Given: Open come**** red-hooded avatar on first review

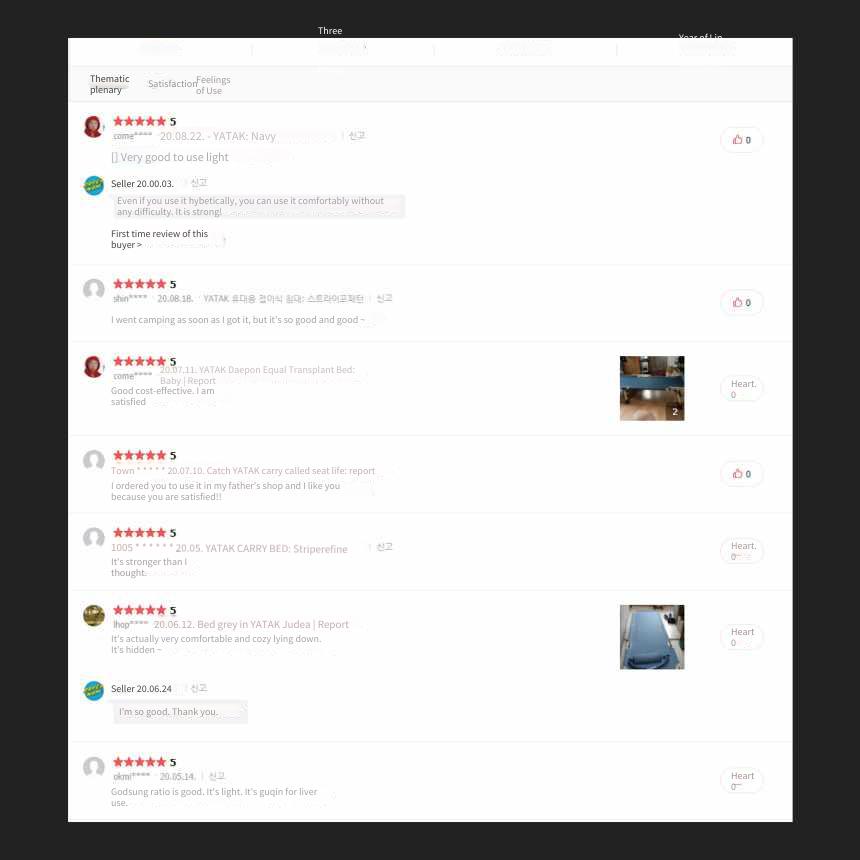Looking at the screenshot, I should (x=94, y=127).
